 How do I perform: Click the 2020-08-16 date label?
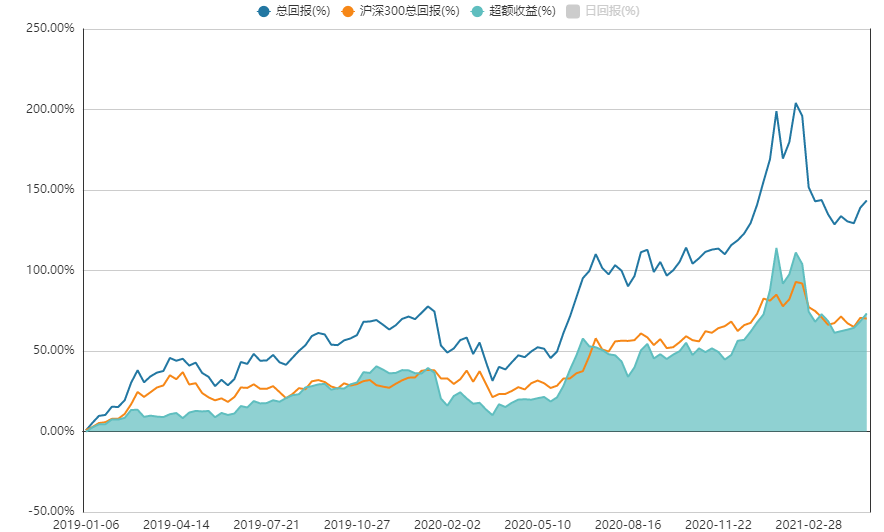[628, 525]
